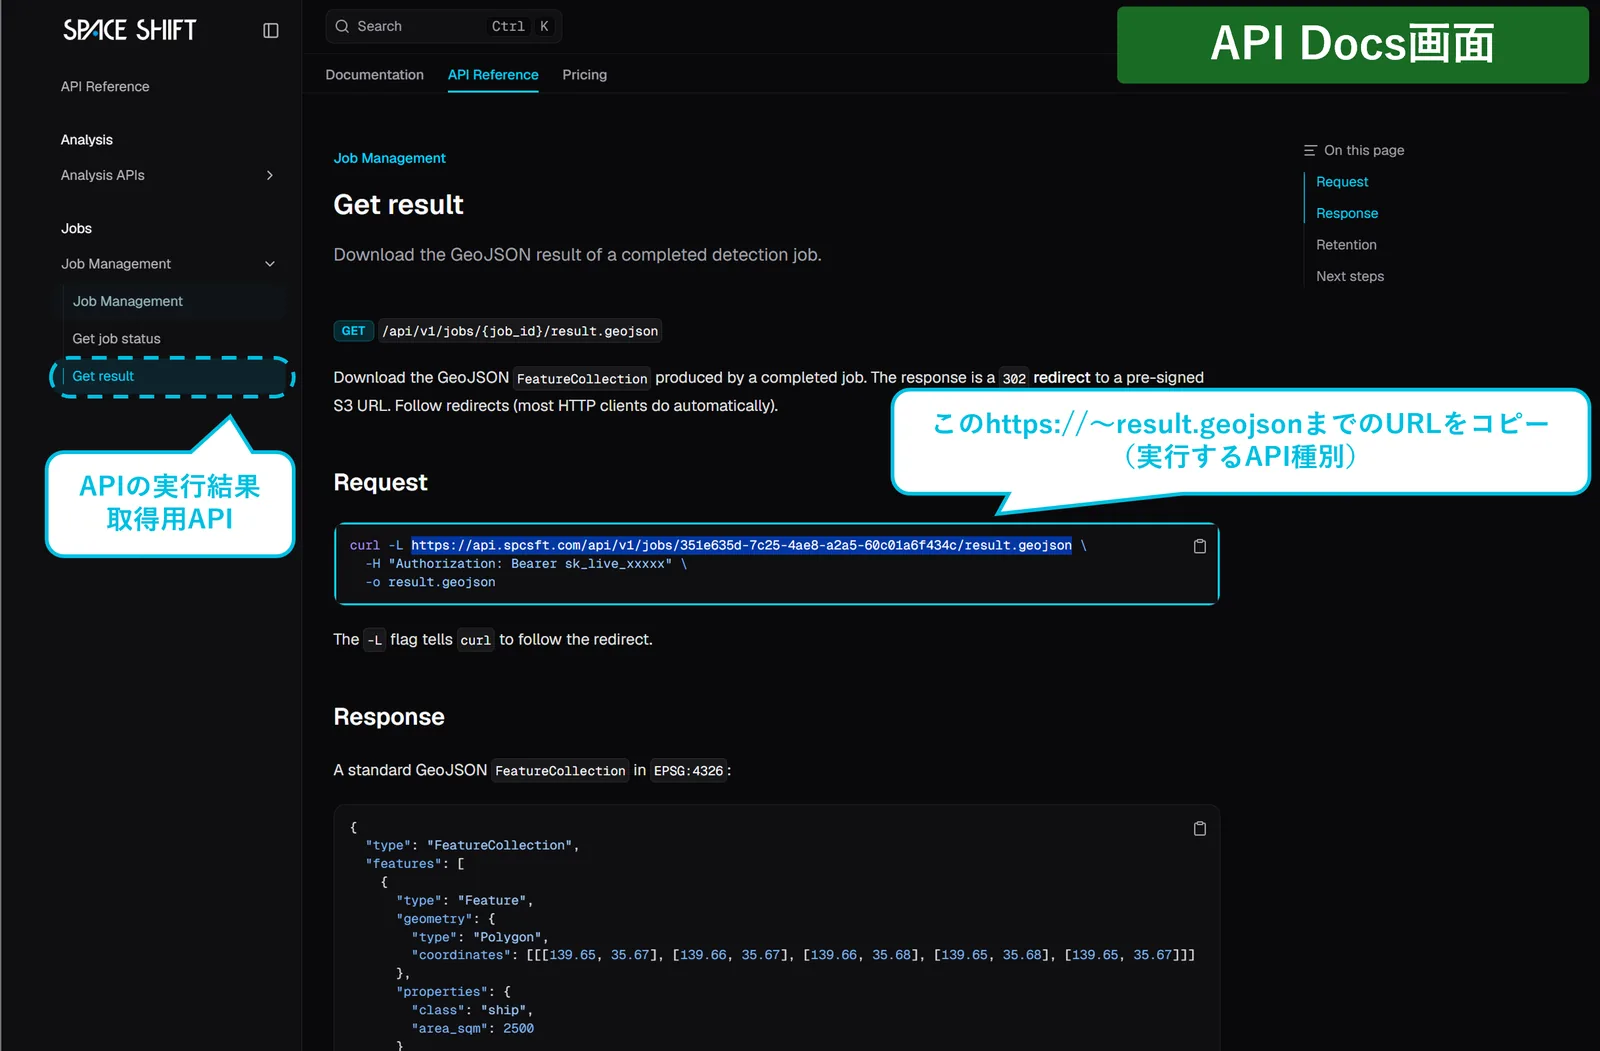Click the 302 inline code

(x=1014, y=378)
